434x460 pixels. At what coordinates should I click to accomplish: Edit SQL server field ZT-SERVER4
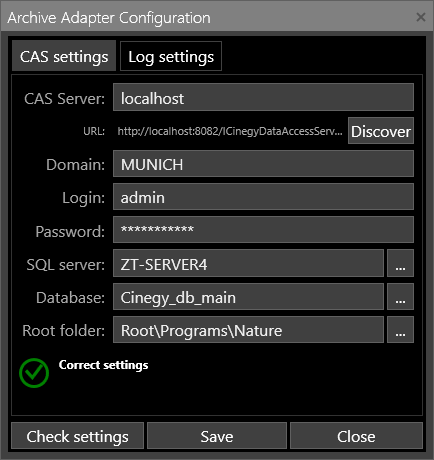[x=248, y=263]
